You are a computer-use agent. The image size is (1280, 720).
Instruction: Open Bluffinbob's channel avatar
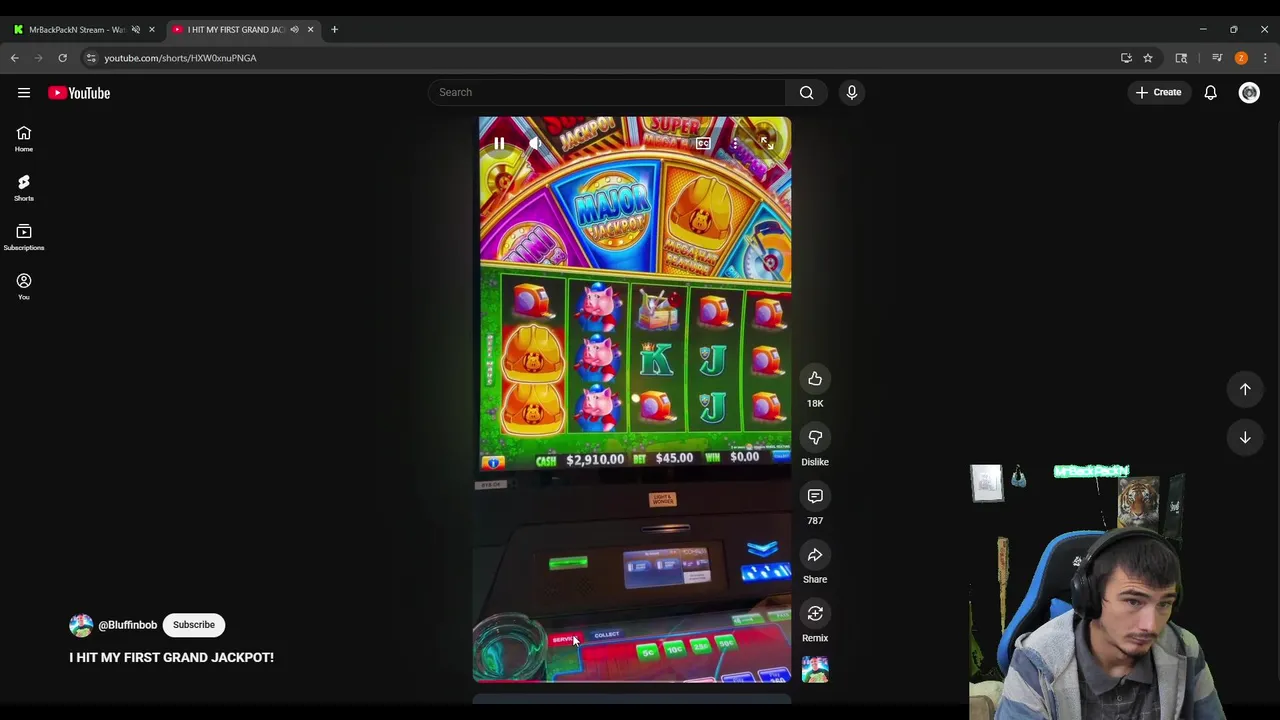point(81,625)
